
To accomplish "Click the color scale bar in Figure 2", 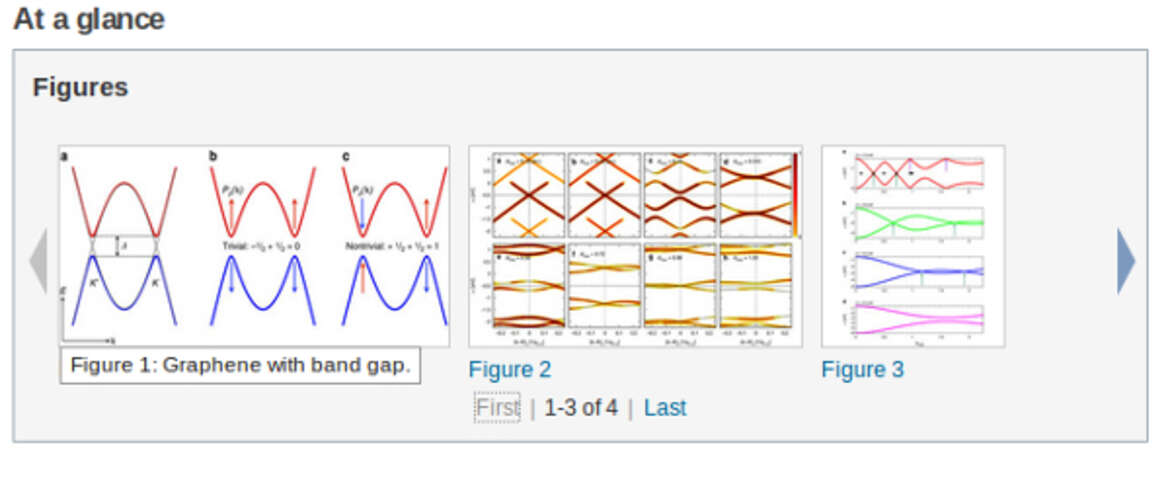I will pyautogui.click(x=795, y=195).
